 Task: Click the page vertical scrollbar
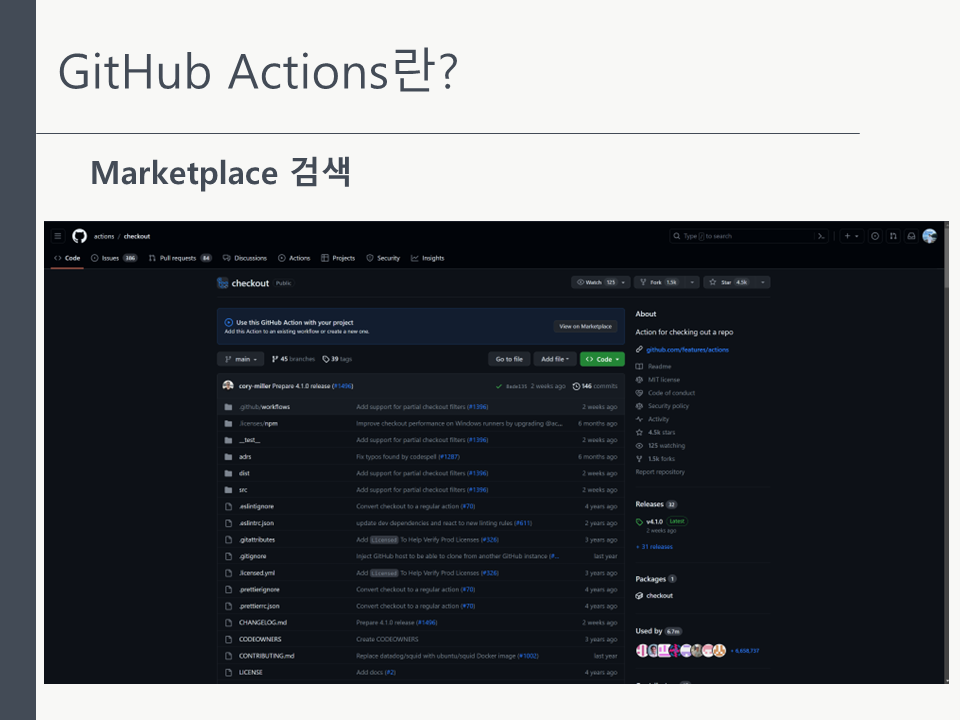coord(945,452)
